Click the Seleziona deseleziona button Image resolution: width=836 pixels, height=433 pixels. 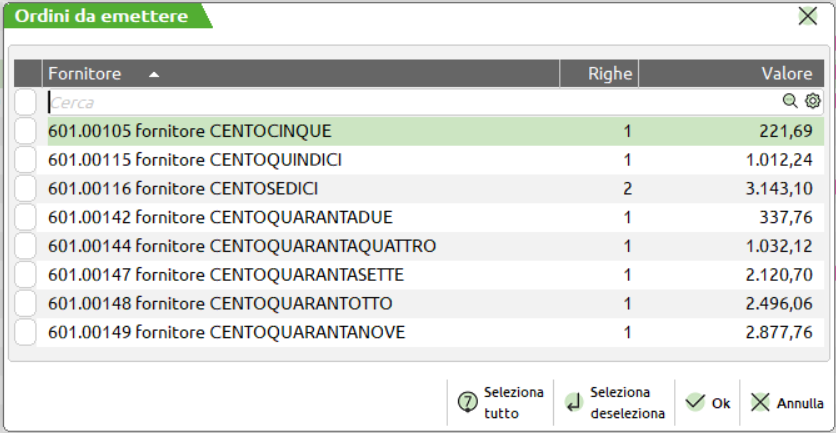(x=614, y=402)
